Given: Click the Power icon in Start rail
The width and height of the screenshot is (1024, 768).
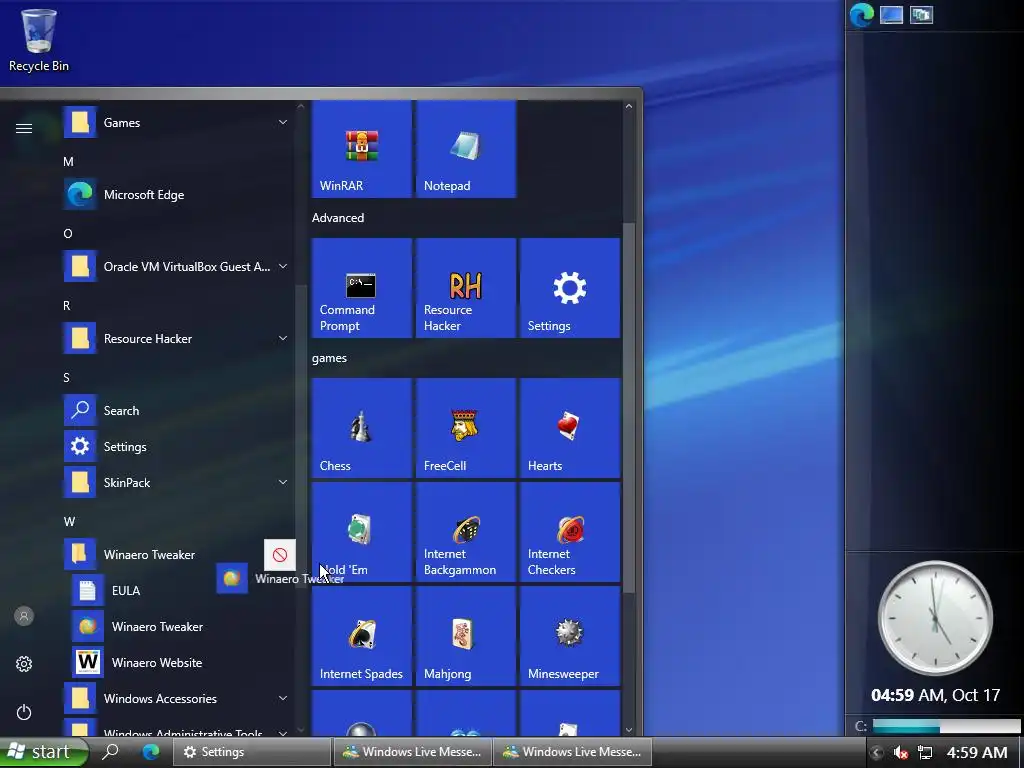Looking at the screenshot, I should (24, 712).
